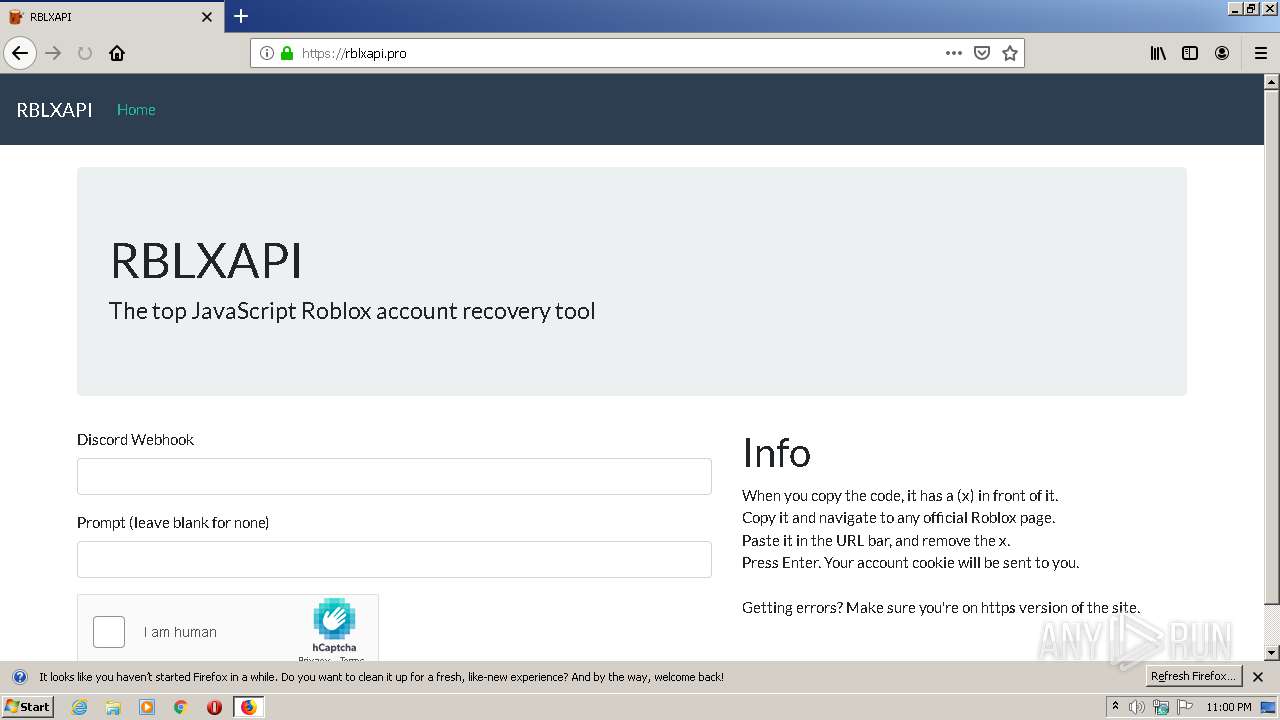The height and width of the screenshot is (720, 1280).
Task: Show site information icon in URL bar
Action: click(x=267, y=53)
